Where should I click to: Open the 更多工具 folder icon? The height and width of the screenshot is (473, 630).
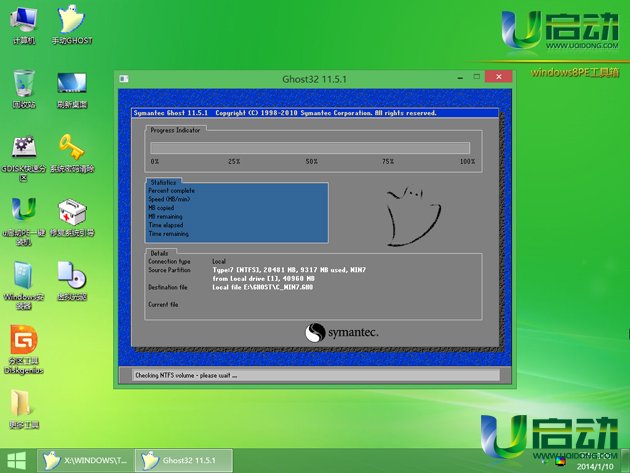click(x=24, y=409)
